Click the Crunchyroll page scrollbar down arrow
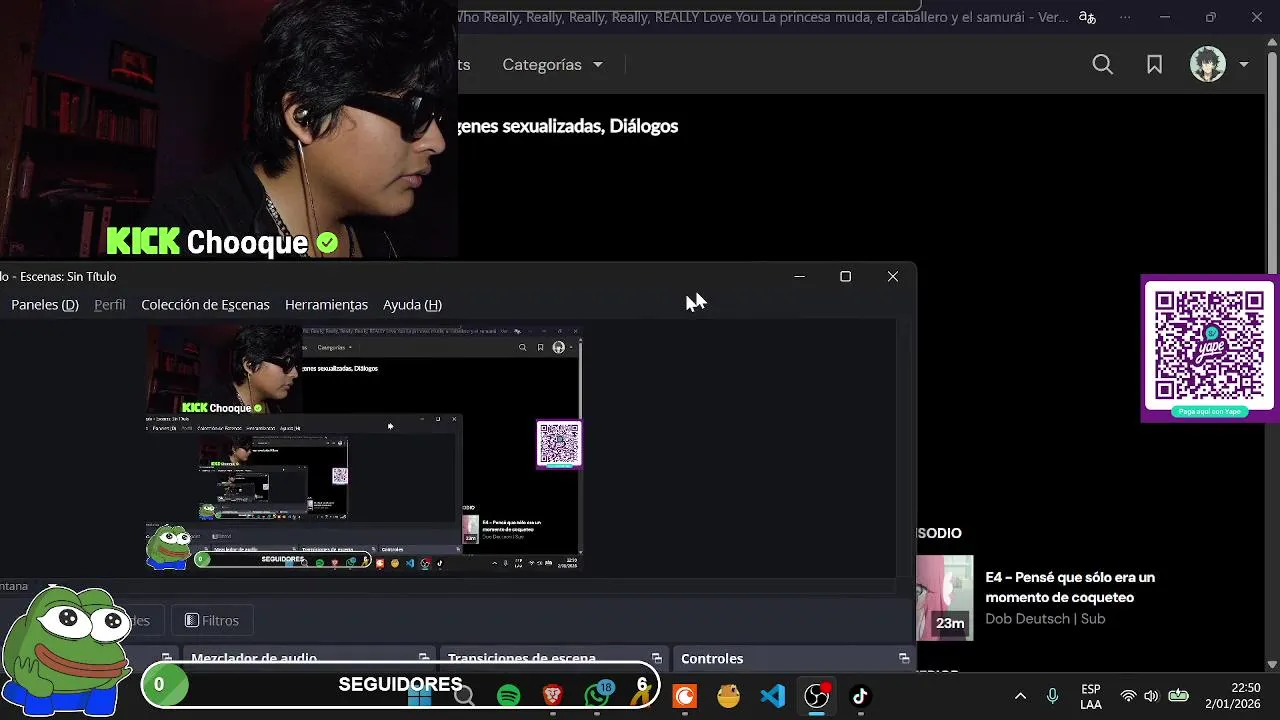 (1272, 664)
